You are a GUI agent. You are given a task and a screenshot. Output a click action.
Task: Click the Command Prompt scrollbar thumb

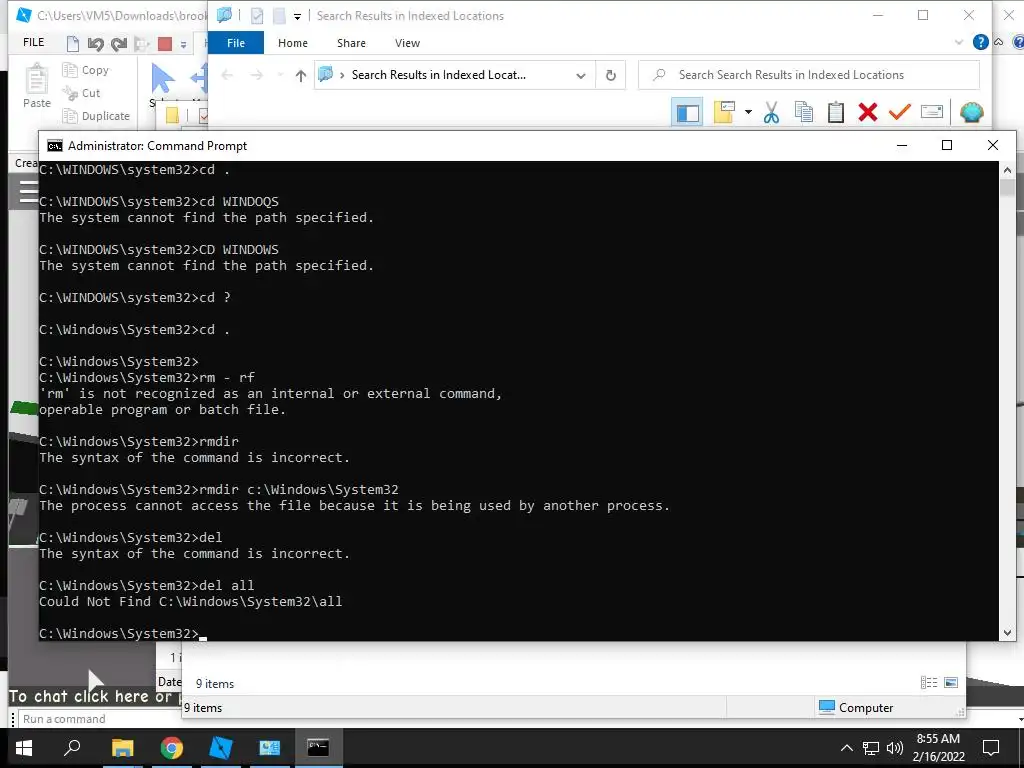point(1006,187)
